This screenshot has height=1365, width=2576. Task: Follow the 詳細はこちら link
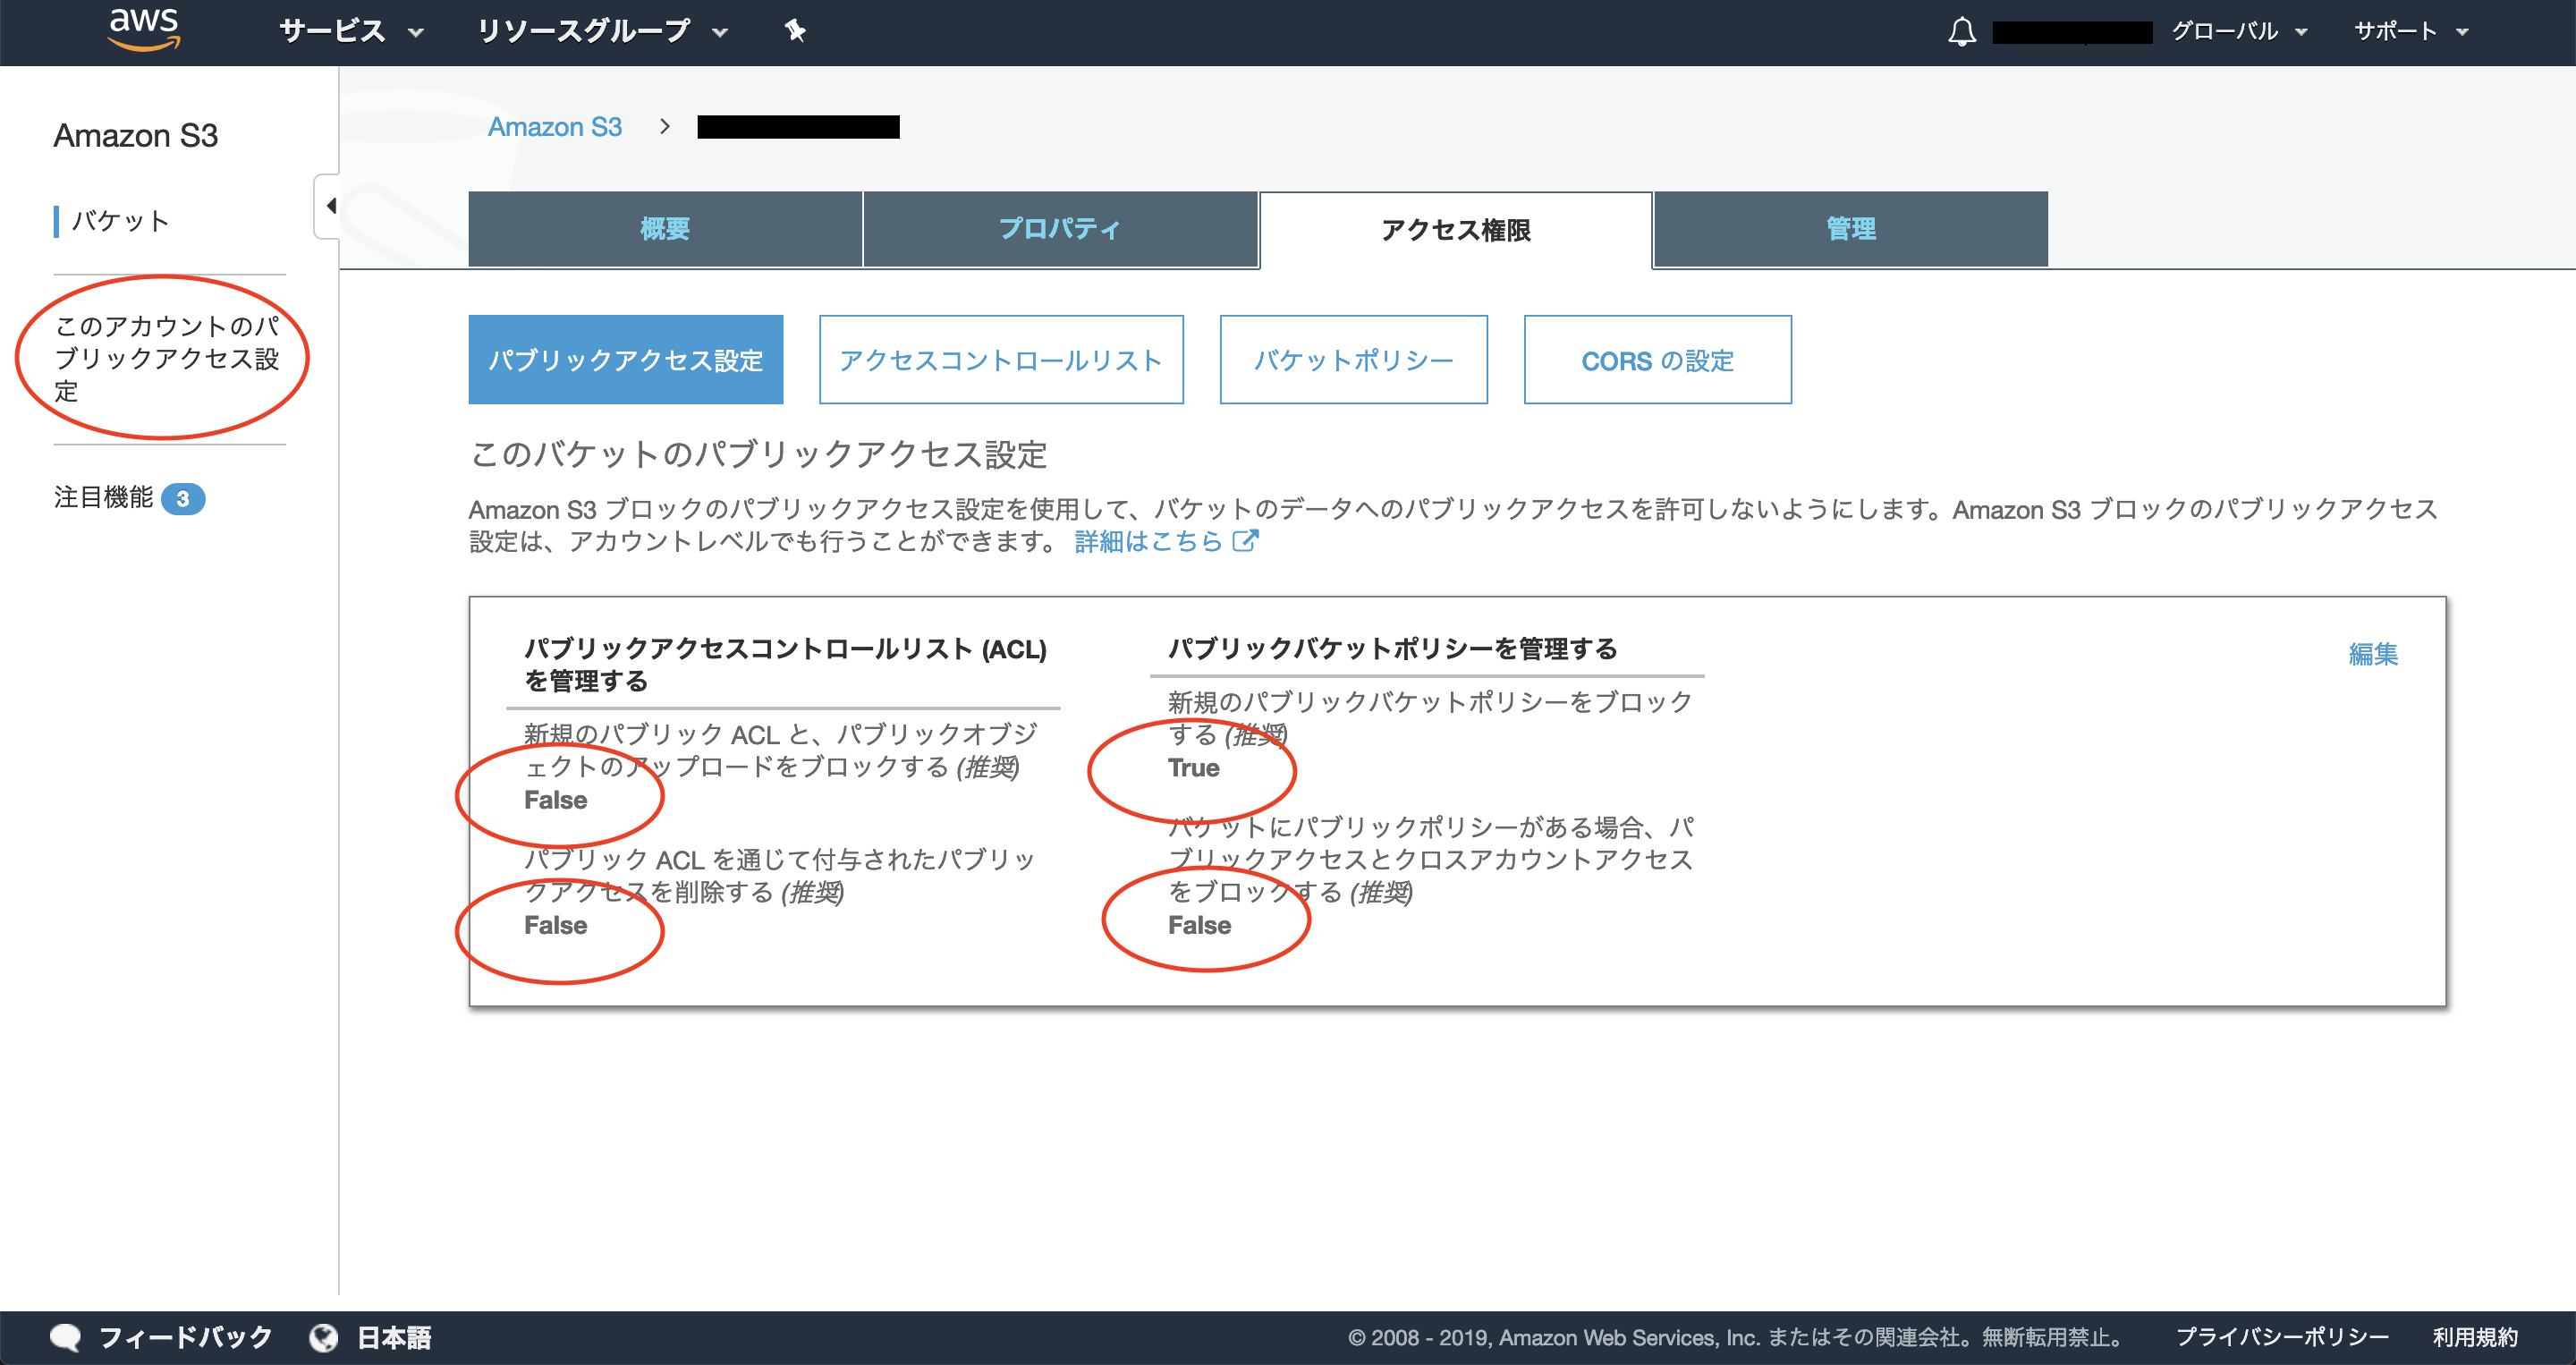(x=1149, y=541)
